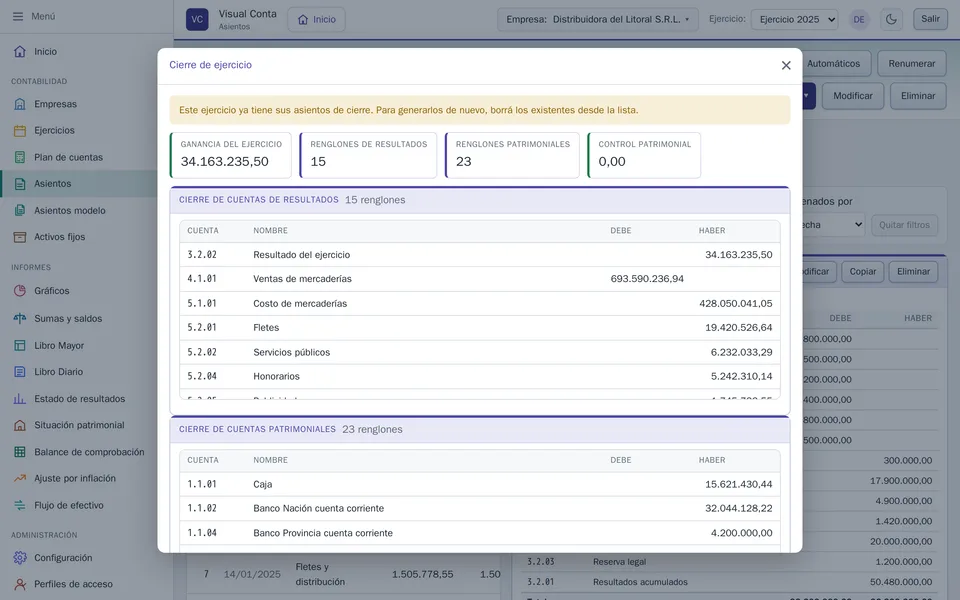Click the Renumerar button
Viewport: 960px width, 600px height.
pyautogui.click(x=912, y=64)
